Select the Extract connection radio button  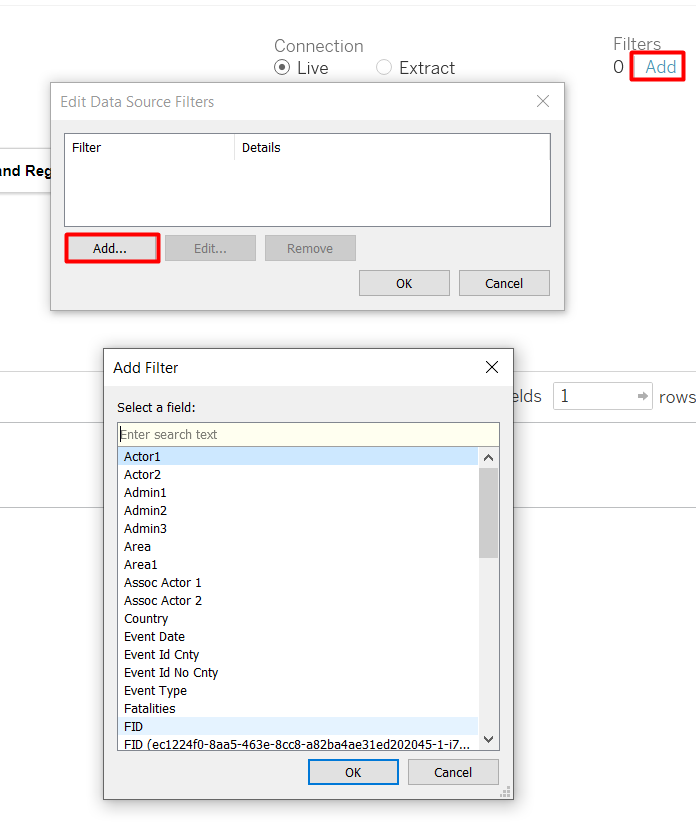[x=384, y=68]
